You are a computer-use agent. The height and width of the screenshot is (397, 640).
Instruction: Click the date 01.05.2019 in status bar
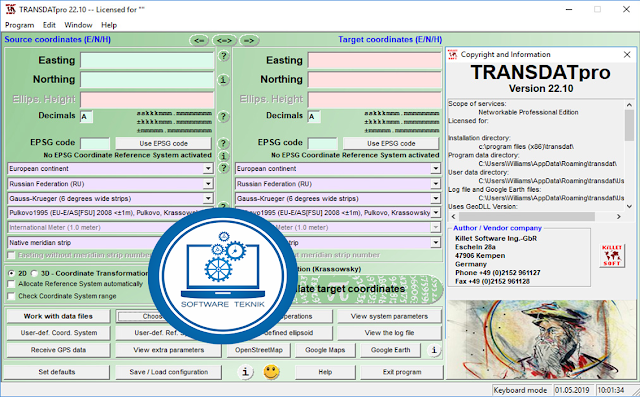pyautogui.click(x=572, y=390)
